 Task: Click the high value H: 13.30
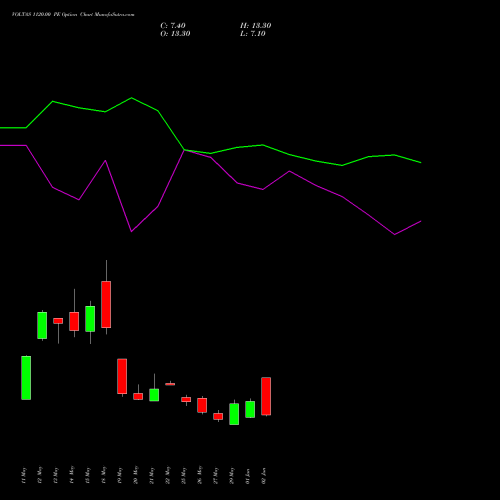(255, 26)
